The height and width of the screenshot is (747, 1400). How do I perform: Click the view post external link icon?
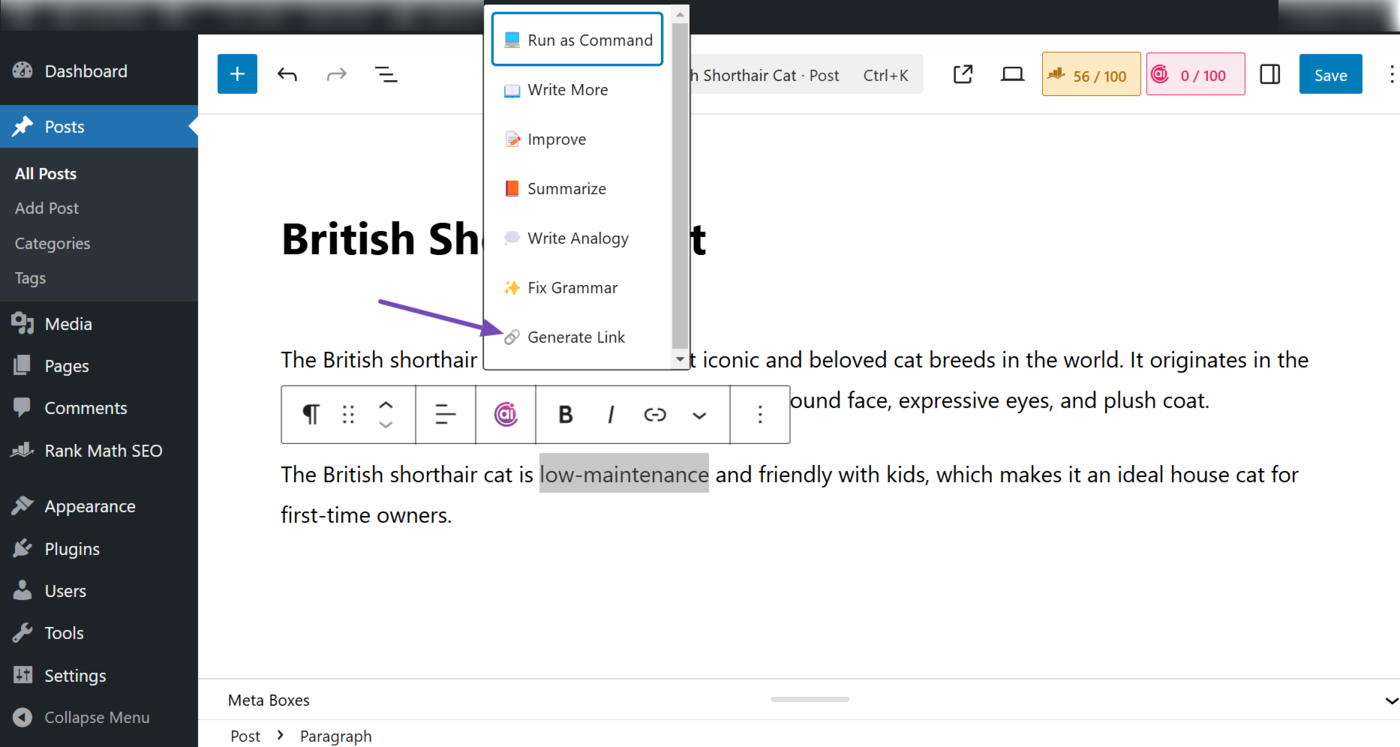(x=963, y=74)
